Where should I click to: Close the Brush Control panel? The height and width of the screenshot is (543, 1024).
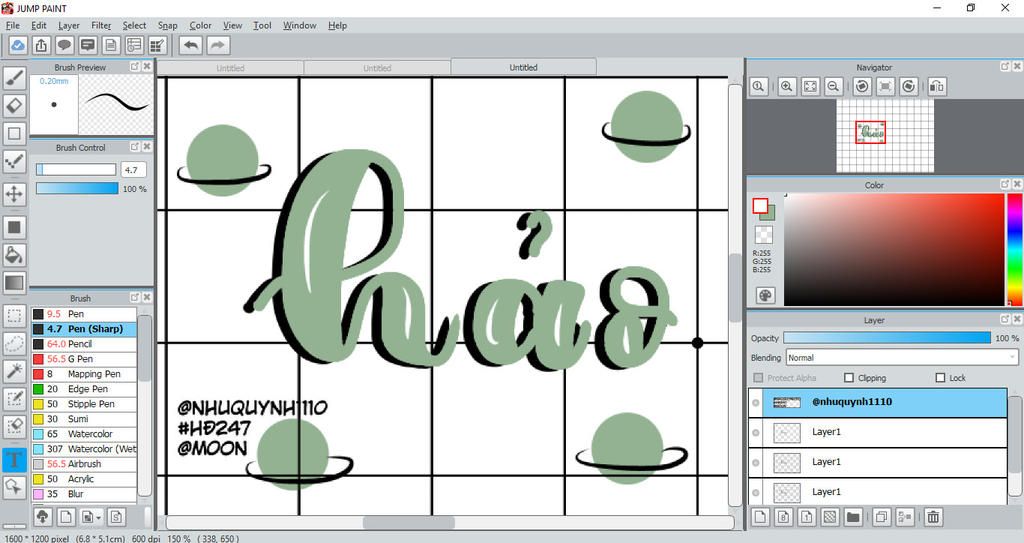pos(147,147)
